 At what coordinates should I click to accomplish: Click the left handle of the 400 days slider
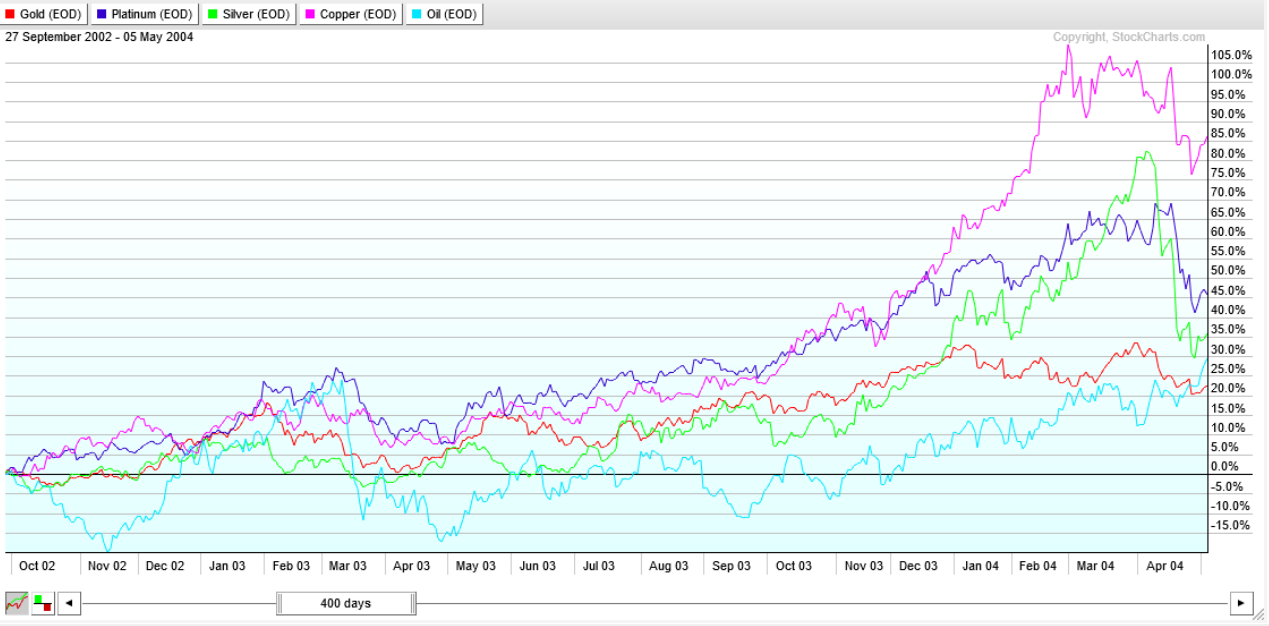(280, 603)
